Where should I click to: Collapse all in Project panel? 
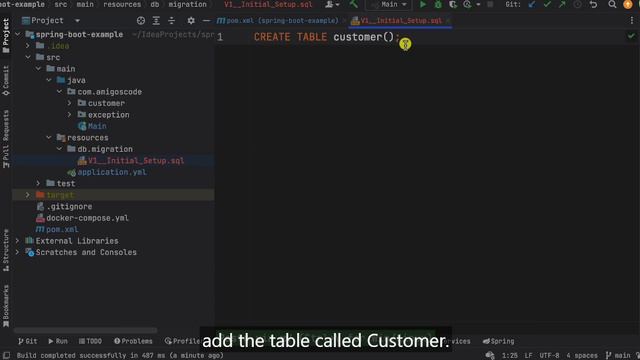tap(171, 20)
